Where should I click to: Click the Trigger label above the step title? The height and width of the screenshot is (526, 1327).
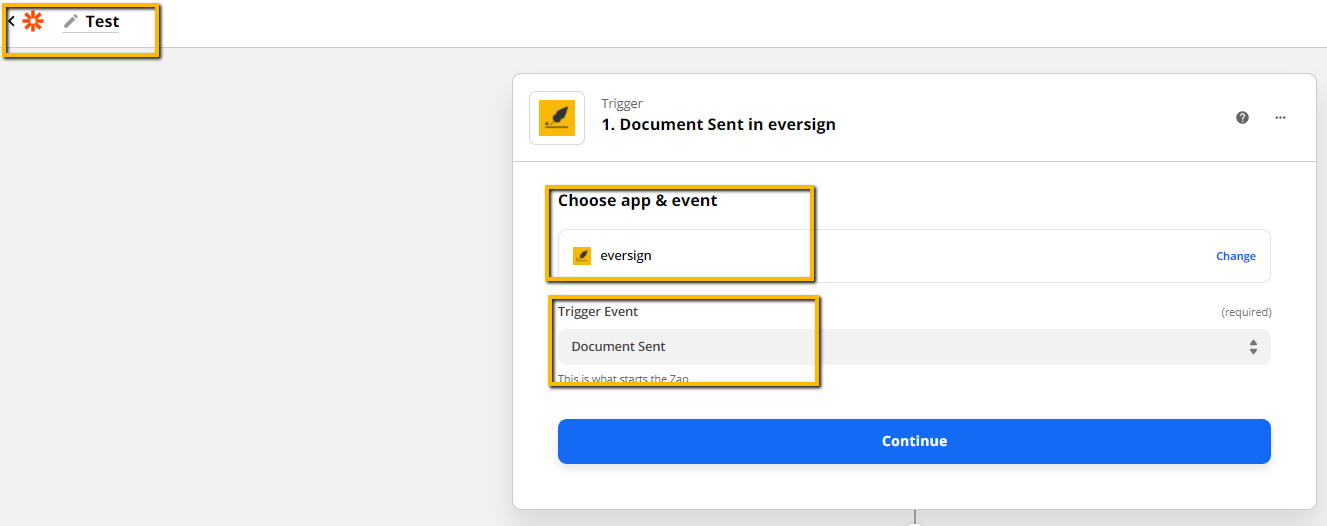622,103
